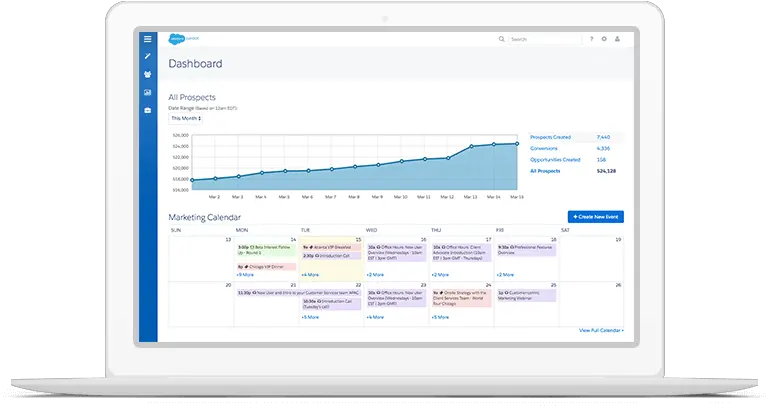Image resolution: width=766 pixels, height=406 pixels.
Task: Click the Create New Event button
Action: click(x=595, y=217)
